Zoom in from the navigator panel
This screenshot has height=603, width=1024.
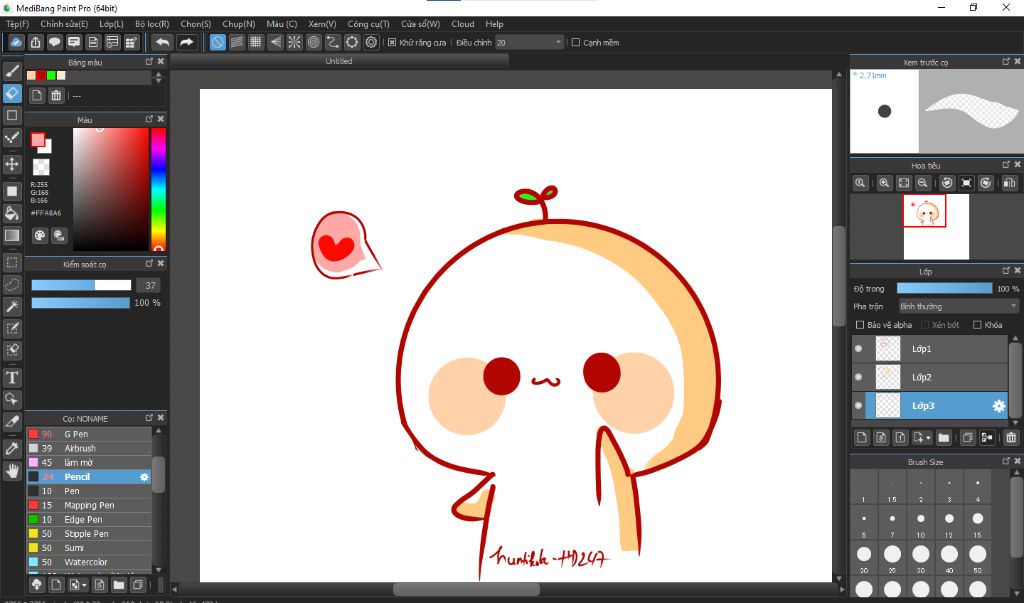click(884, 183)
